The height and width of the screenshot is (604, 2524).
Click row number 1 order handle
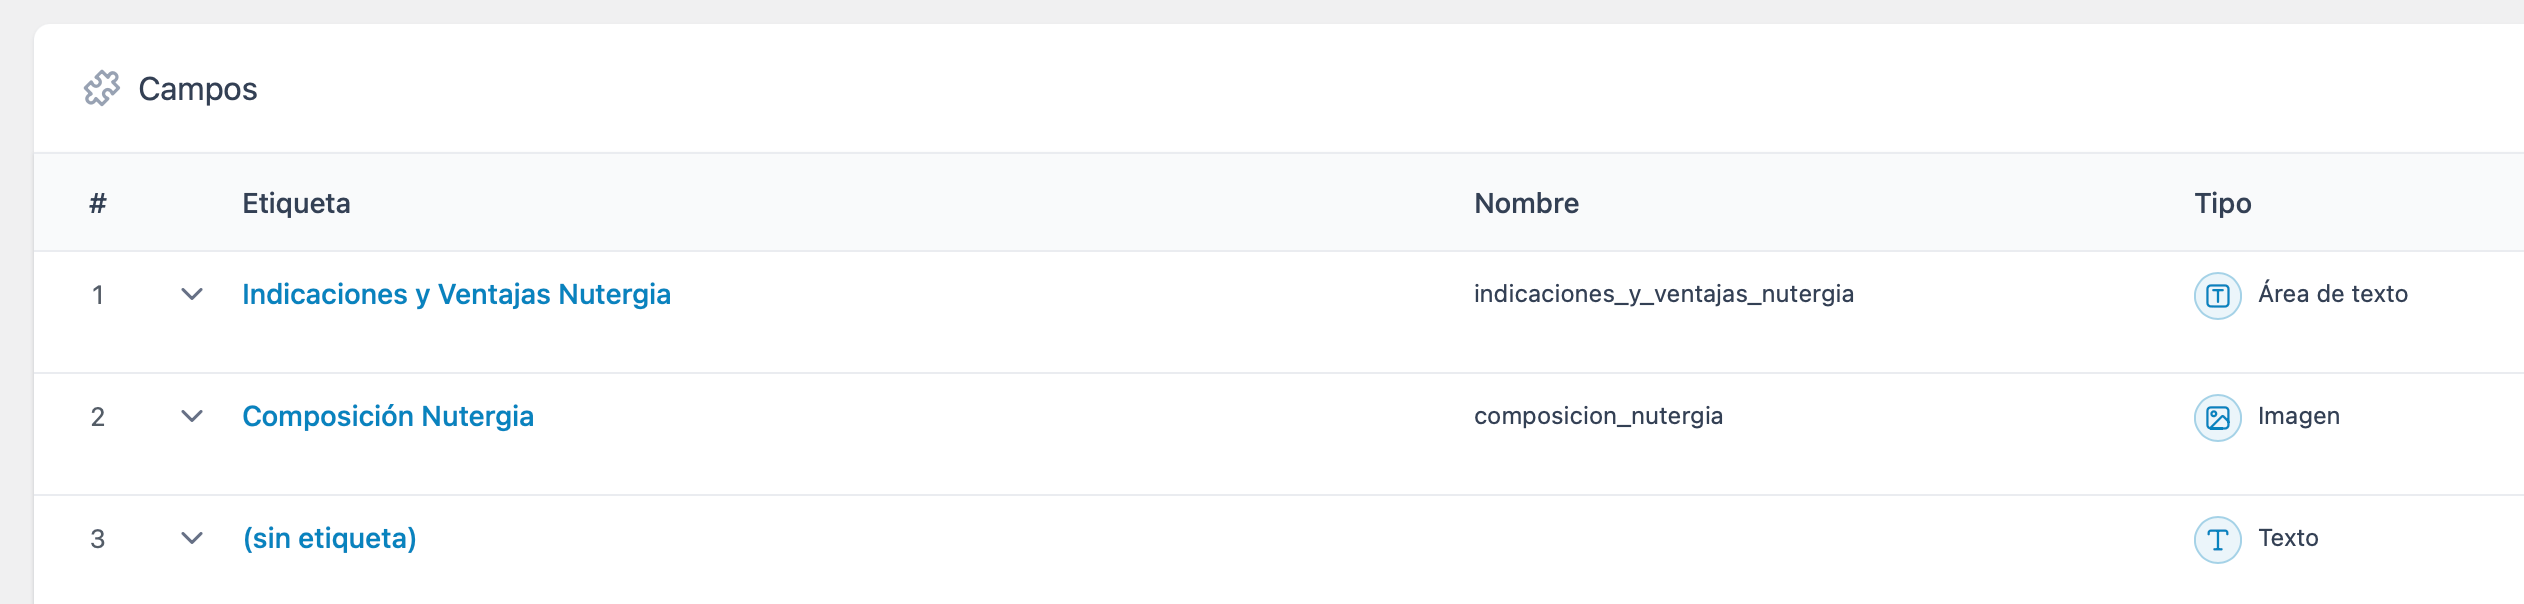[98, 295]
